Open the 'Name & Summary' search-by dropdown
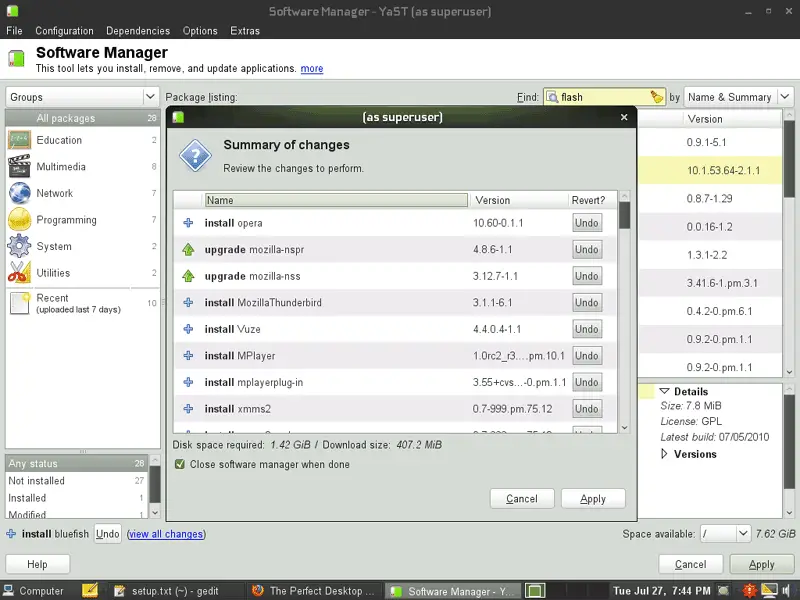 [x=738, y=97]
